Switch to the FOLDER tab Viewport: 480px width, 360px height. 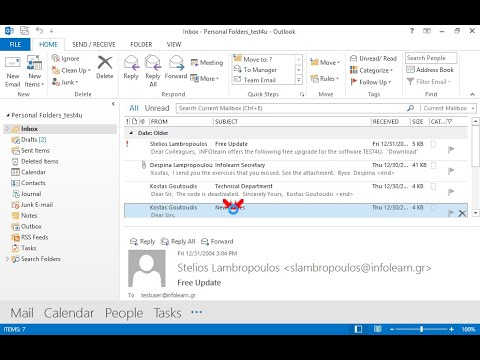coord(141,44)
